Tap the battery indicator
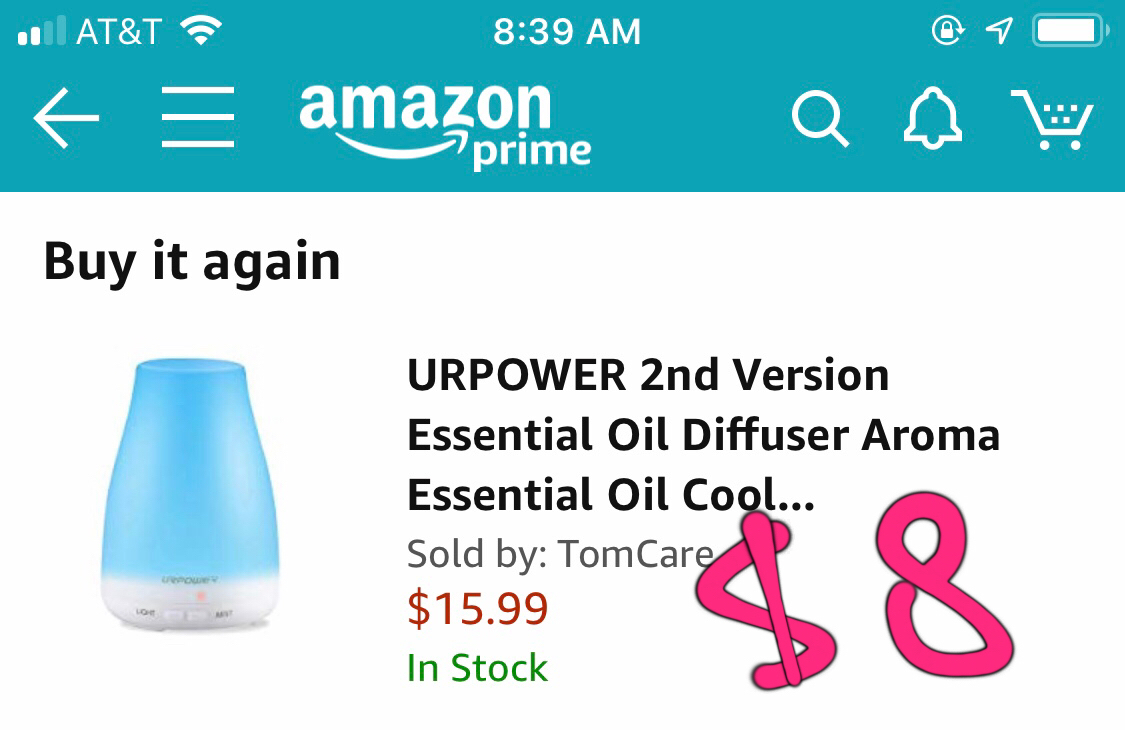This screenshot has width=1125, height=730. (1068, 31)
